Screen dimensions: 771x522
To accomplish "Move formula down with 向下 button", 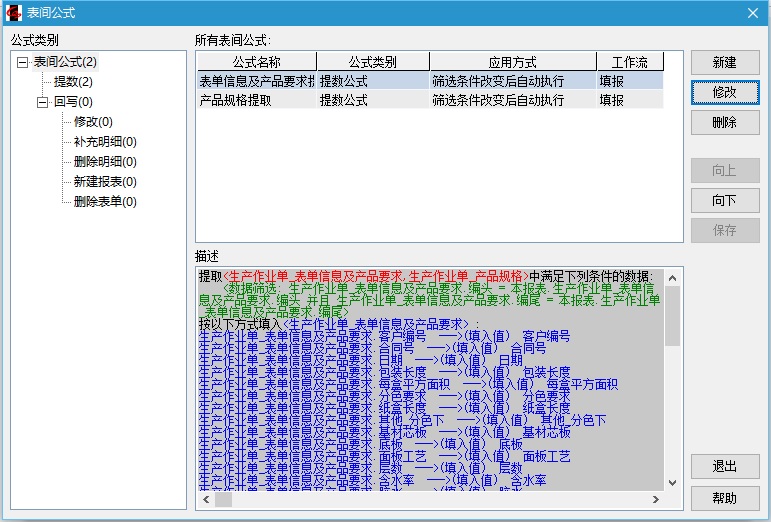I will [x=724, y=200].
